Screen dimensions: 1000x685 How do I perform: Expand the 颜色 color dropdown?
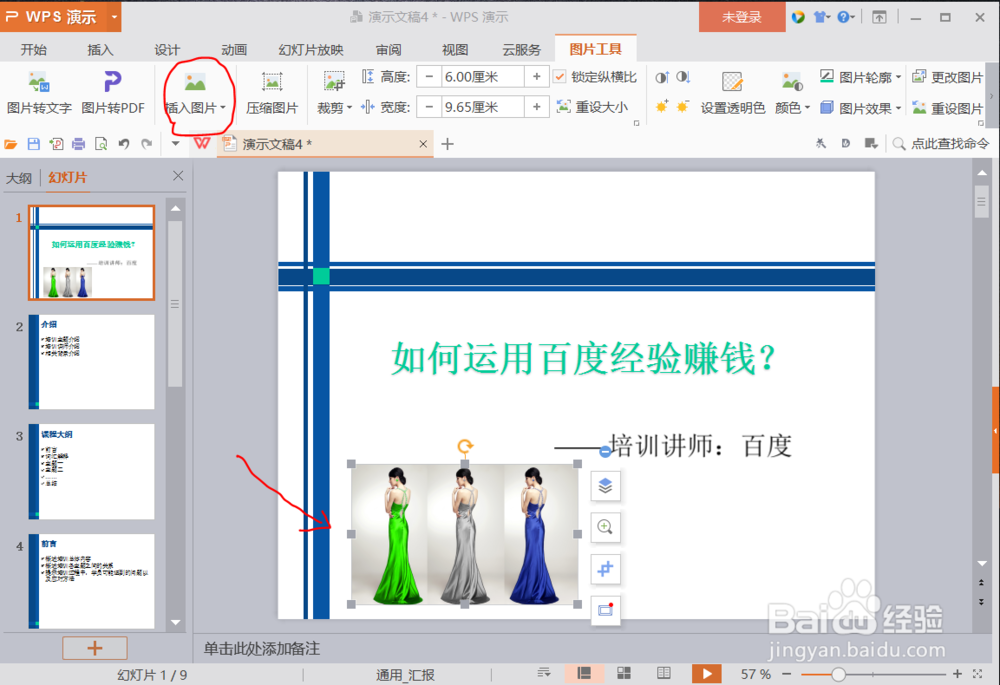click(793, 107)
